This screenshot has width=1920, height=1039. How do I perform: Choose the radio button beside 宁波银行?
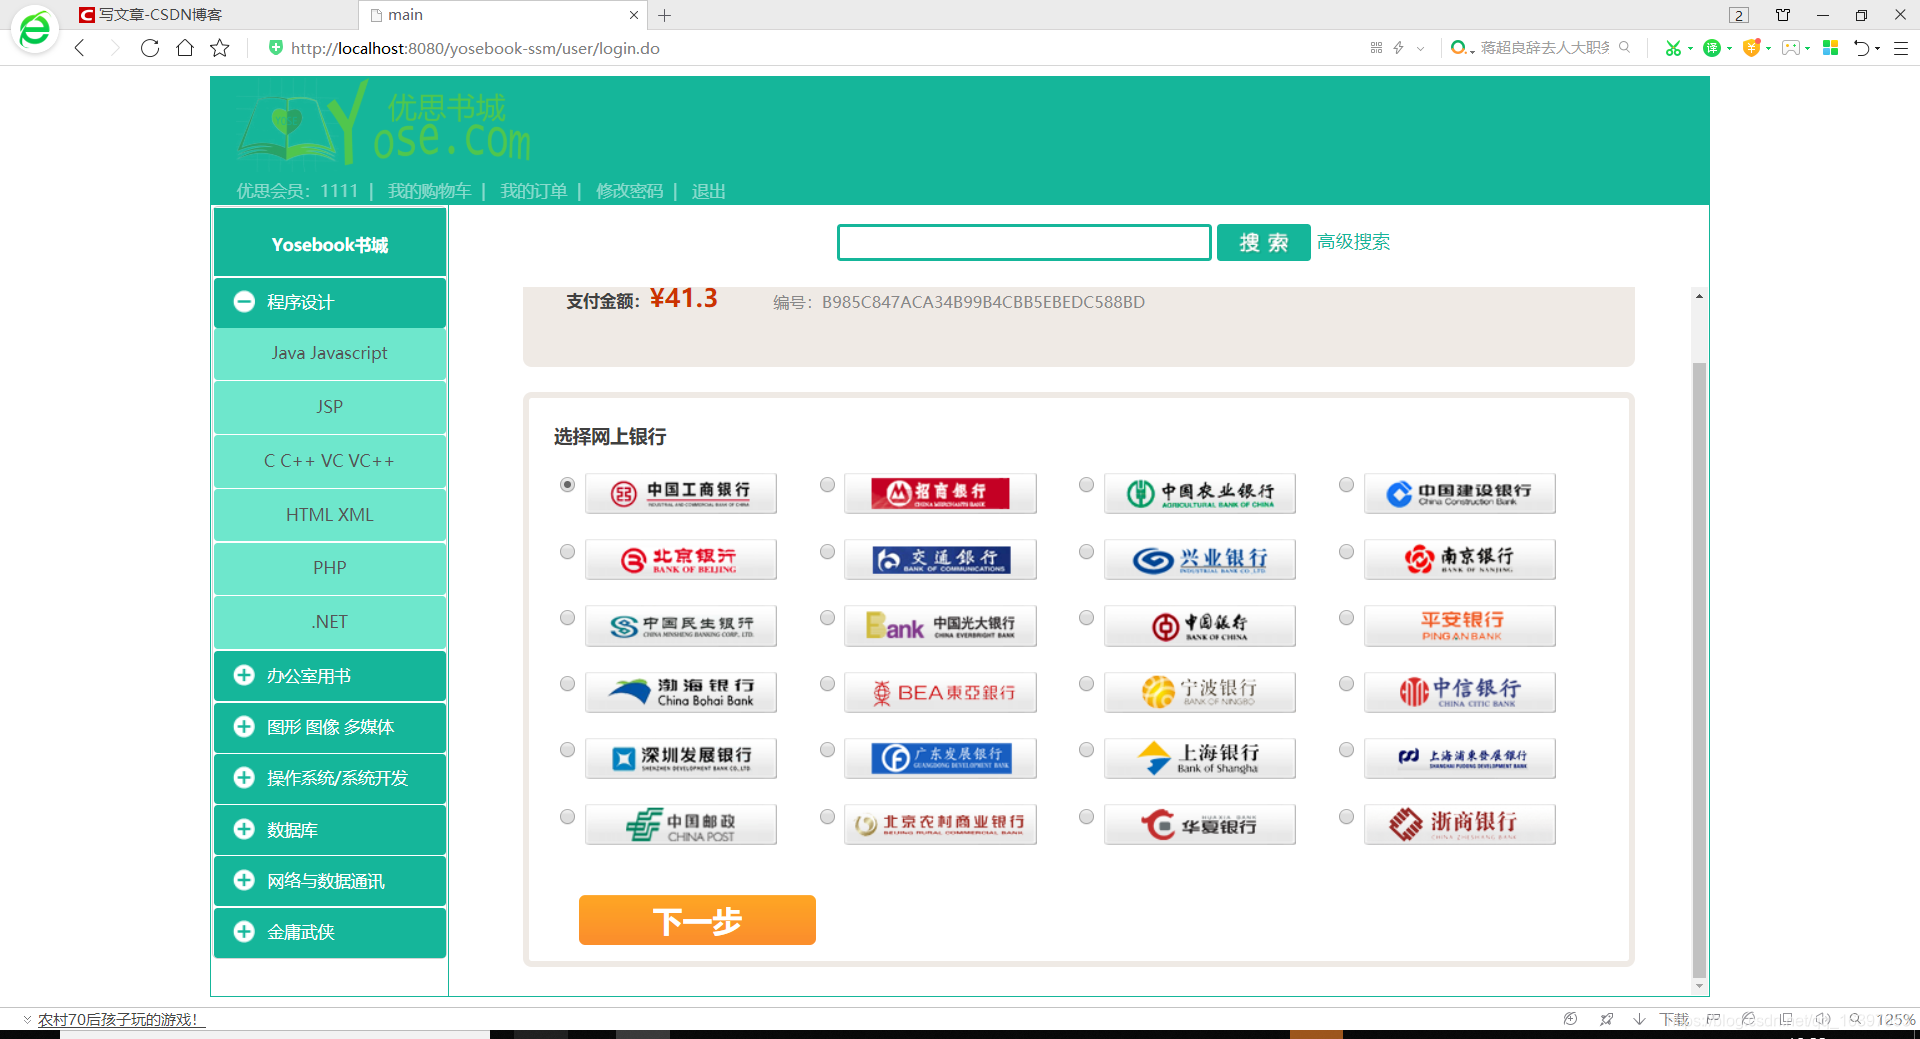[x=1086, y=684]
